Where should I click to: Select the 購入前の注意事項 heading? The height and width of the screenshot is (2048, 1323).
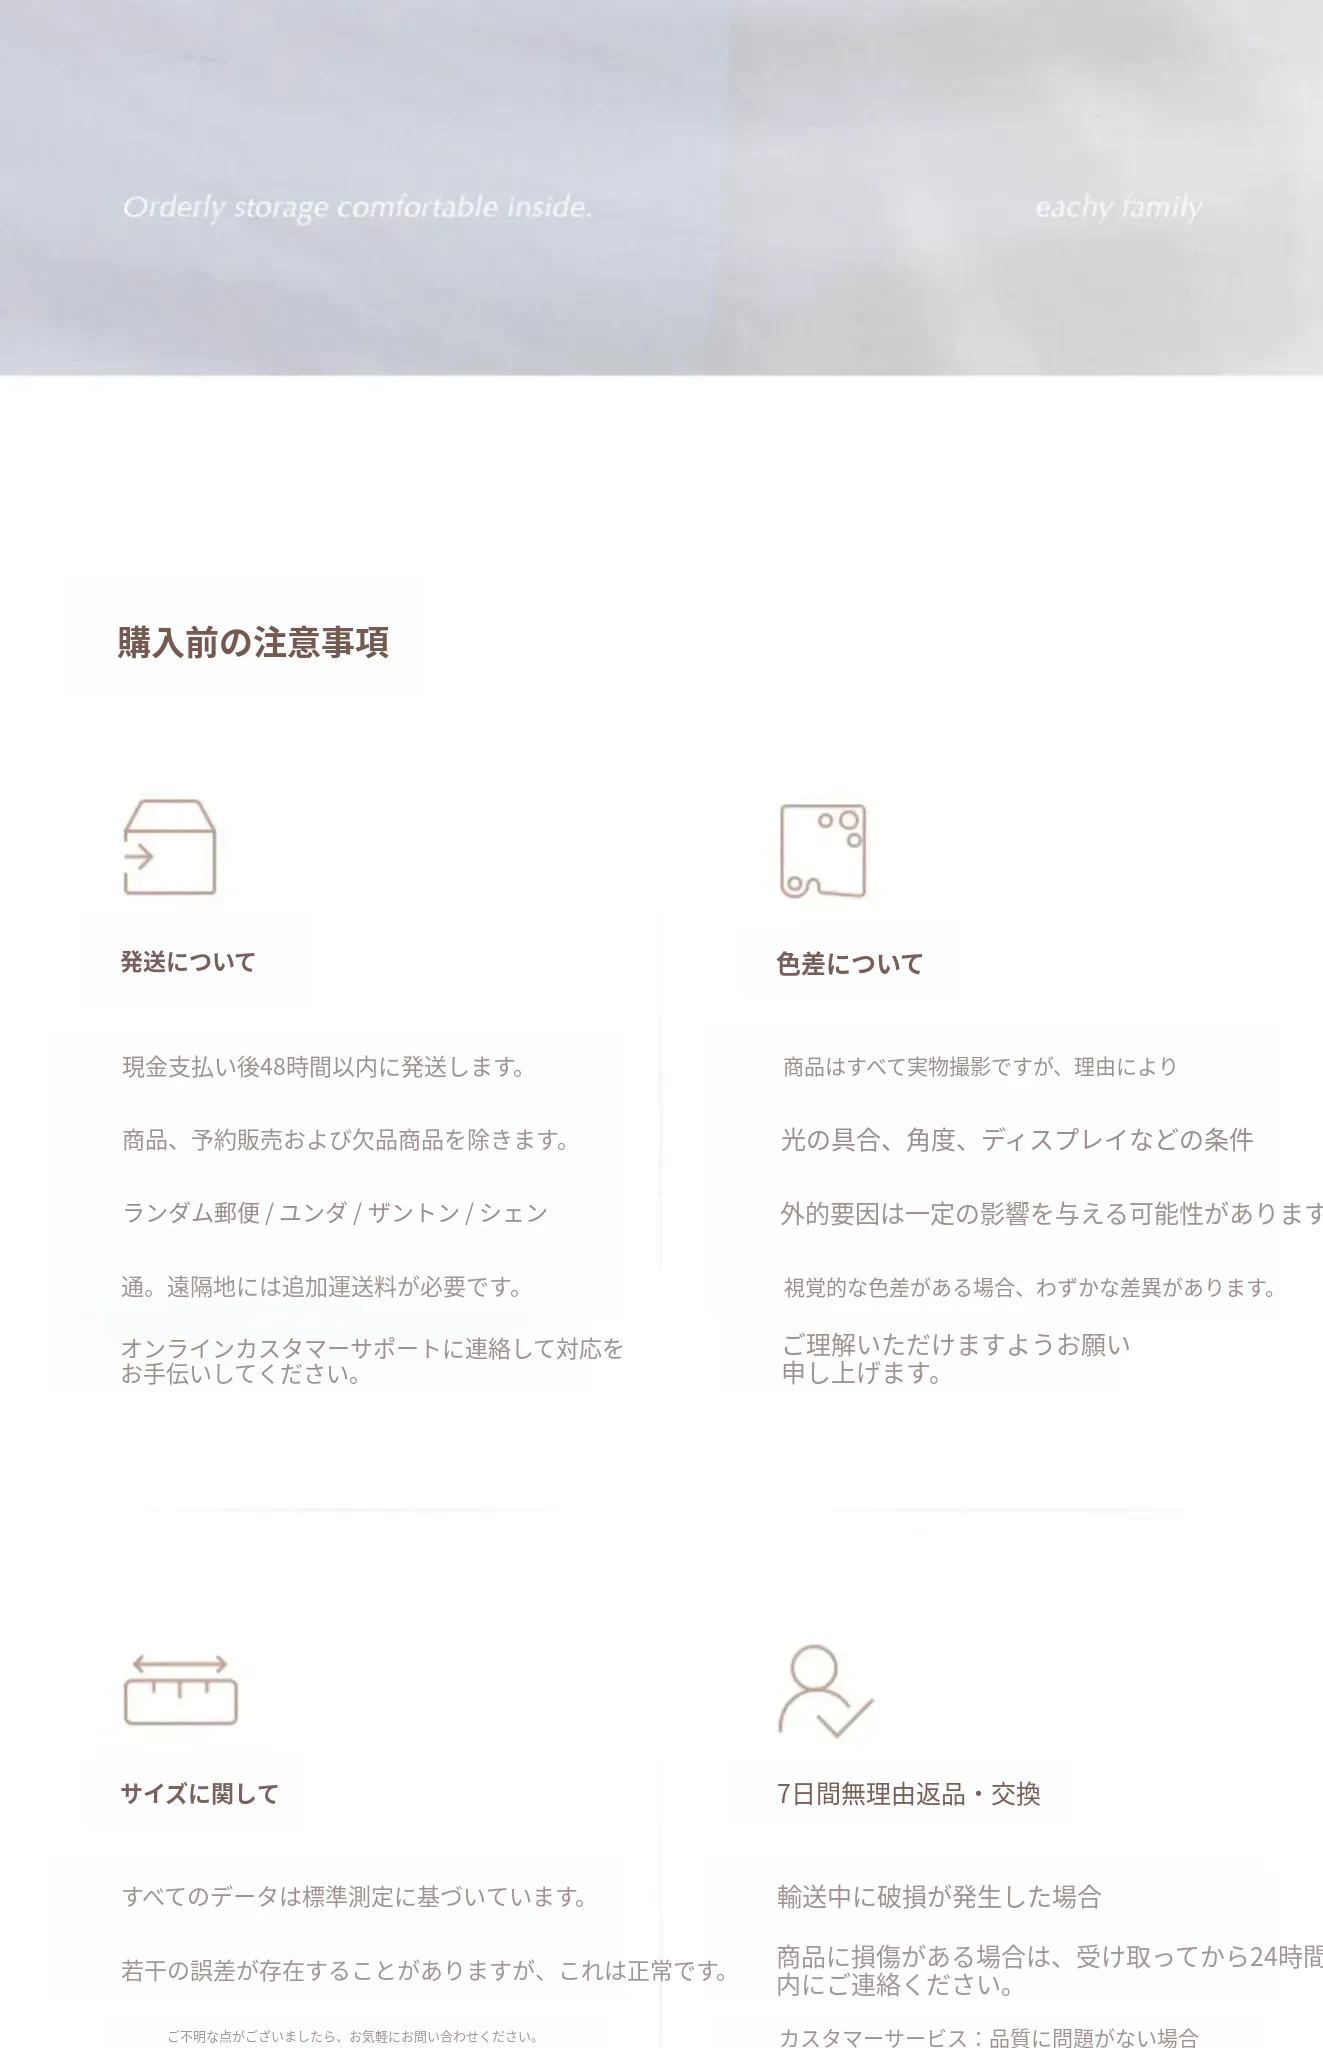click(x=253, y=642)
